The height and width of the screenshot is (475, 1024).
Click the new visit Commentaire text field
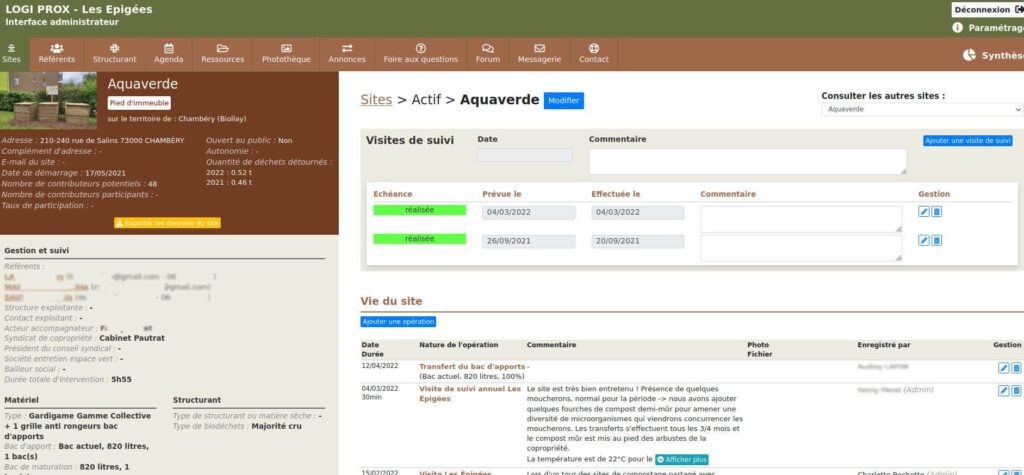pos(747,161)
